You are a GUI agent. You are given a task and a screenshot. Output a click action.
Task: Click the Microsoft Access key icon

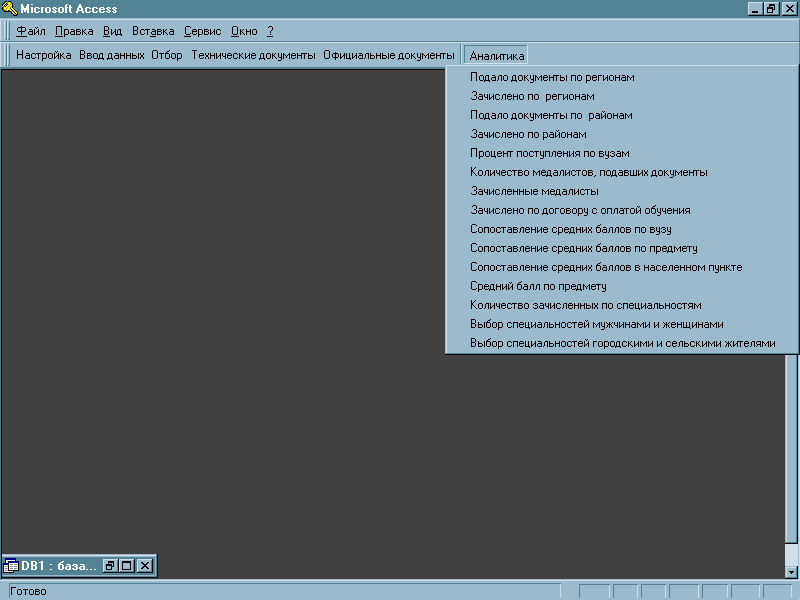pyautogui.click(x=9, y=8)
